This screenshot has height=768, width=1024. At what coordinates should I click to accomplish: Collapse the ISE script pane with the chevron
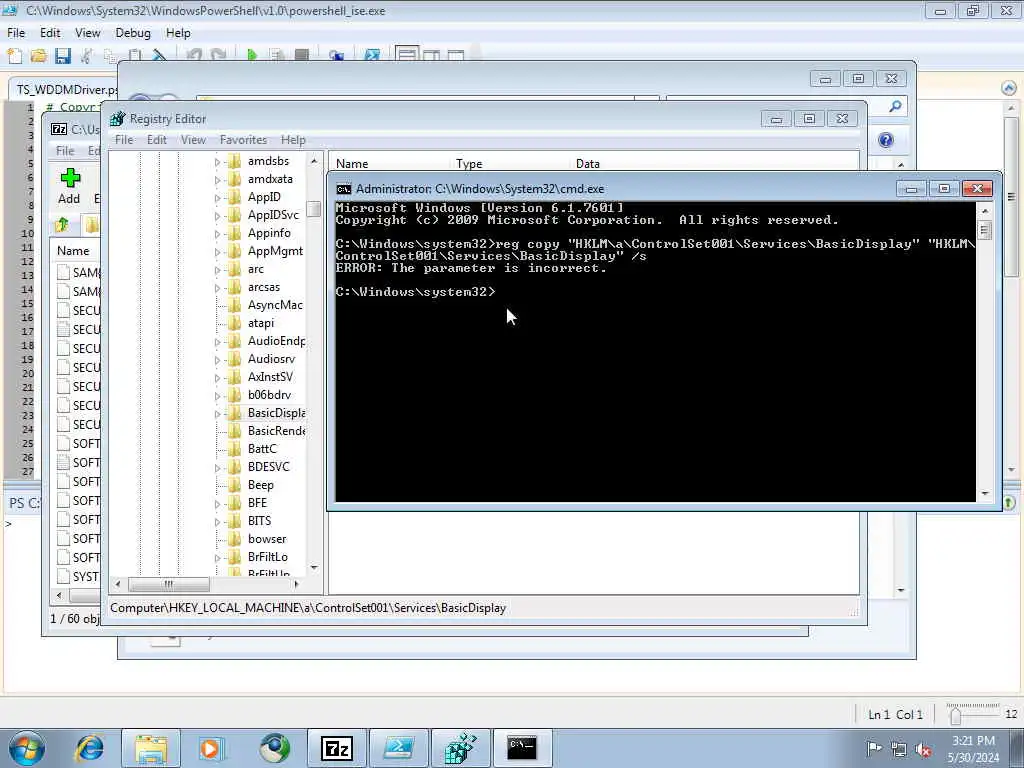(x=1008, y=88)
